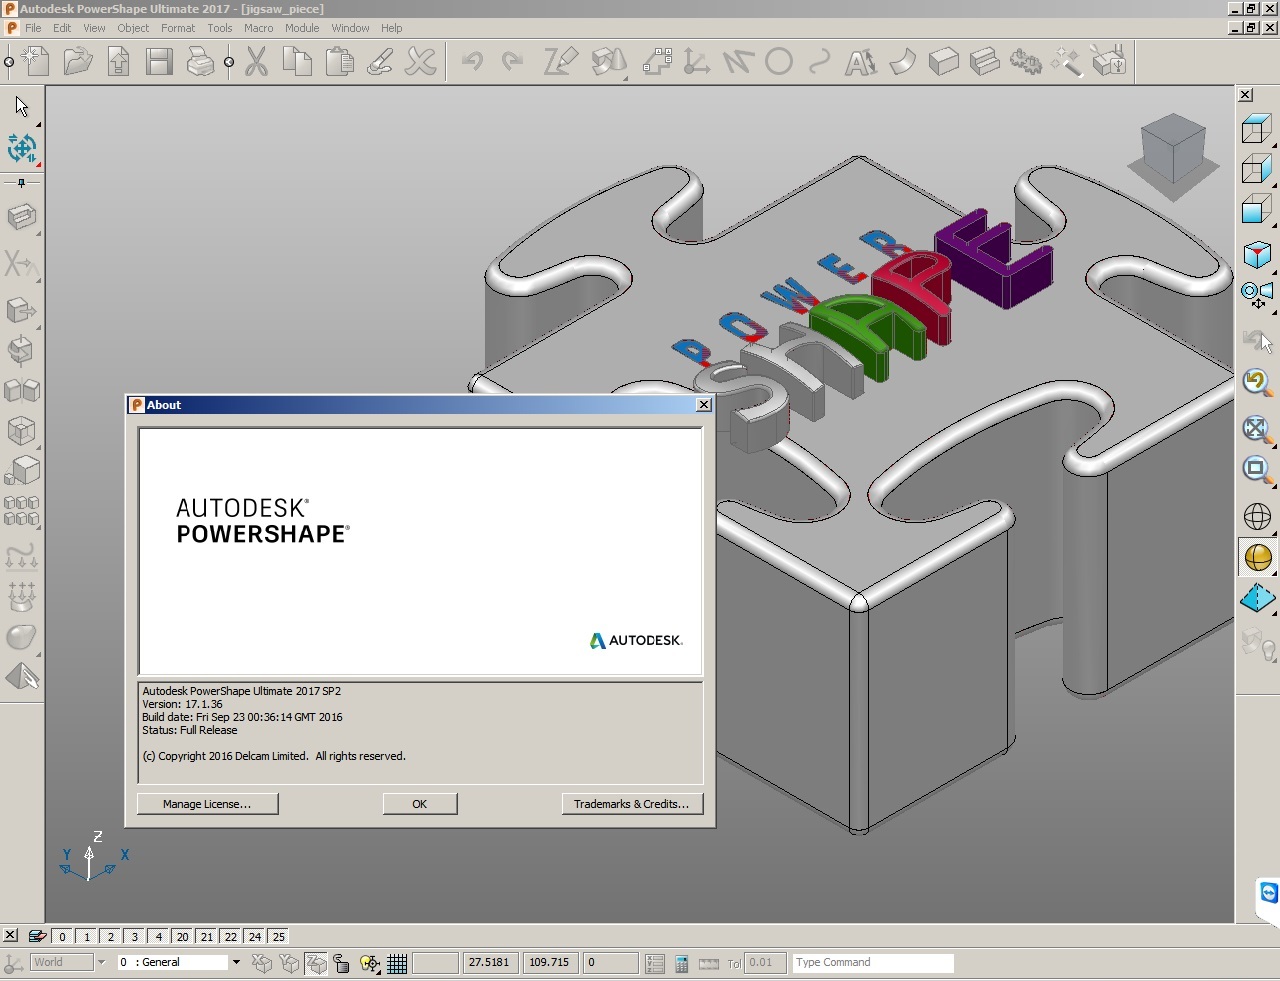Click the version text '17.1.36' in About
Image resolution: width=1280 pixels, height=981 pixels.
point(204,704)
